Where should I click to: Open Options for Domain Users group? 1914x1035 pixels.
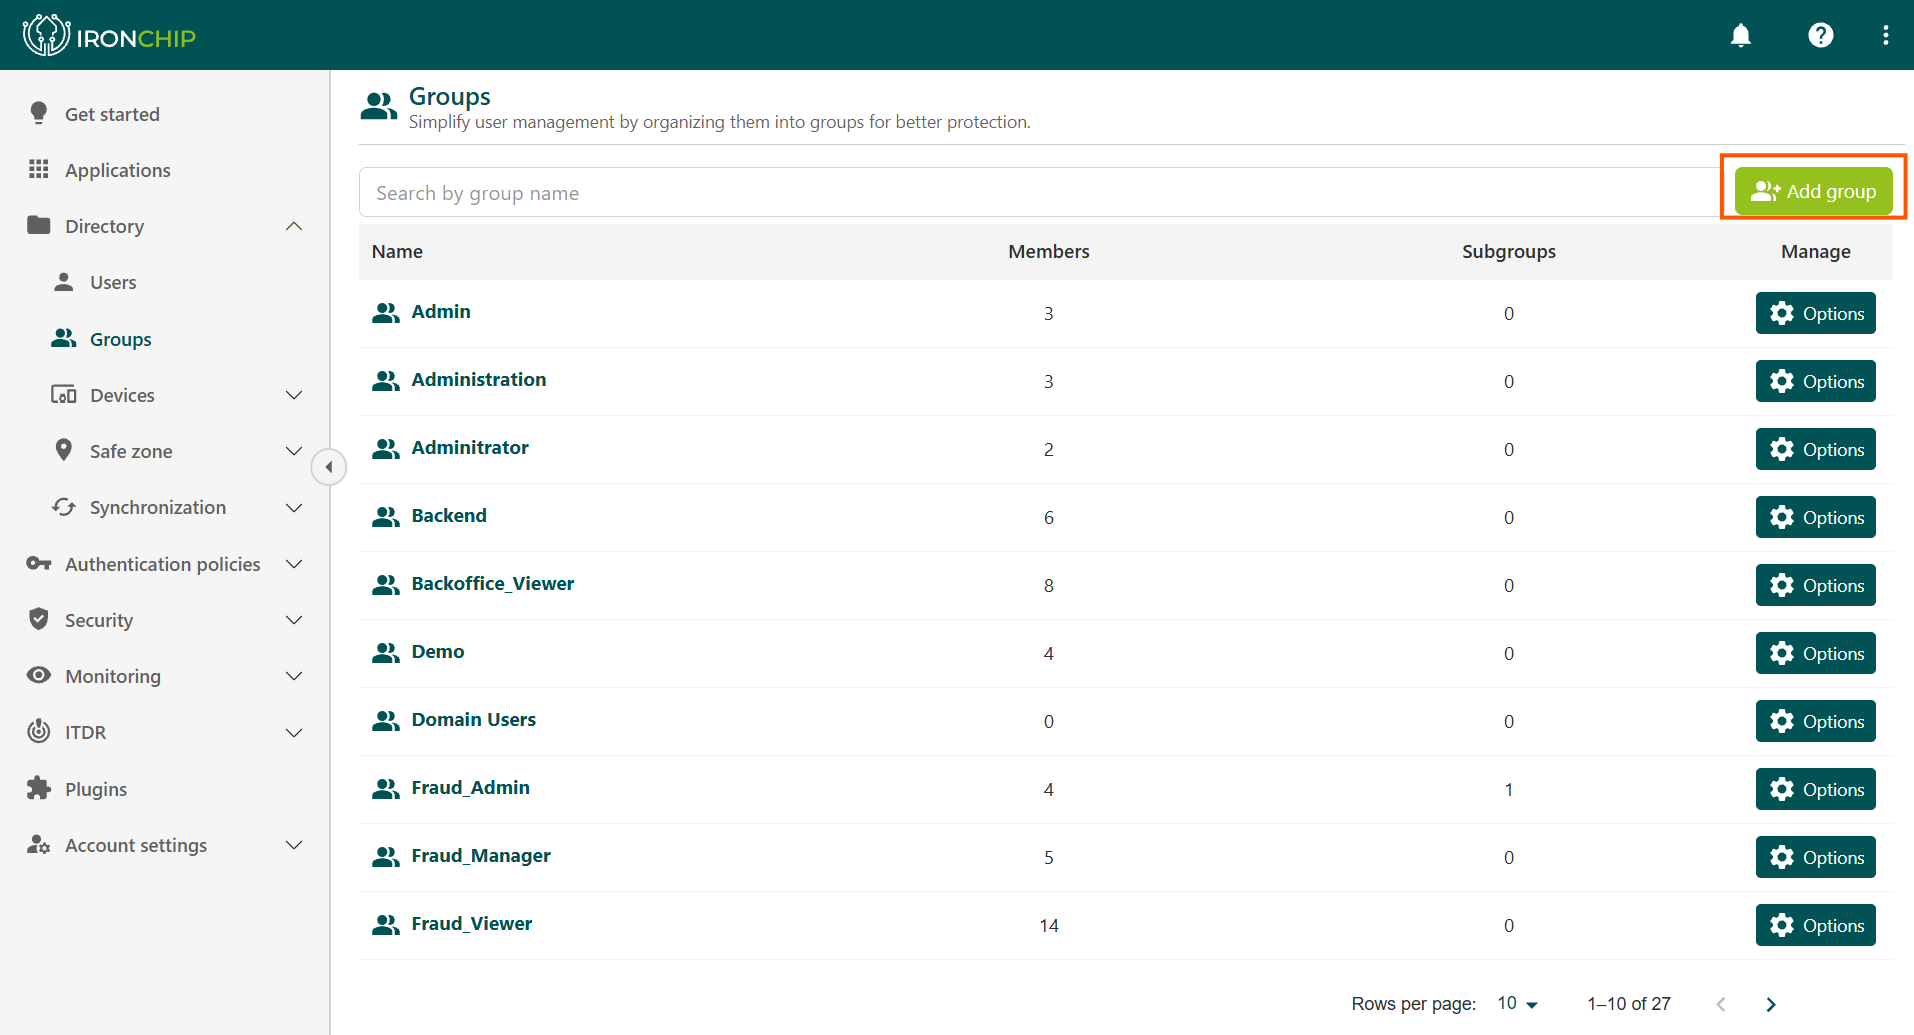click(1815, 721)
